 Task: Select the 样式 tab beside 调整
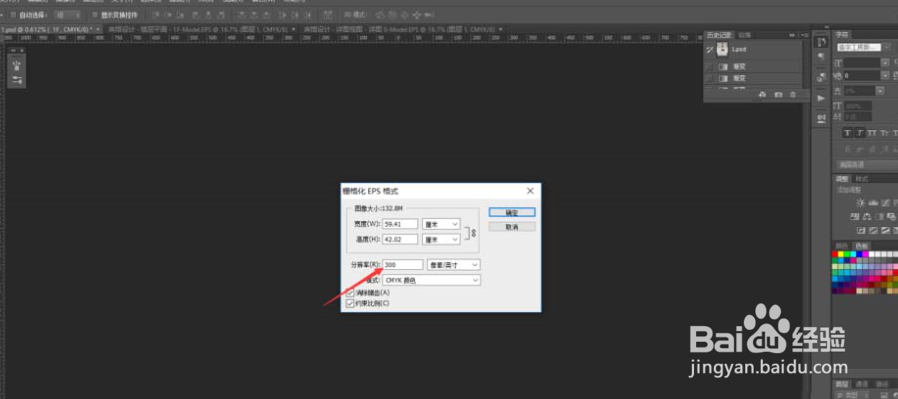pyautogui.click(x=861, y=179)
